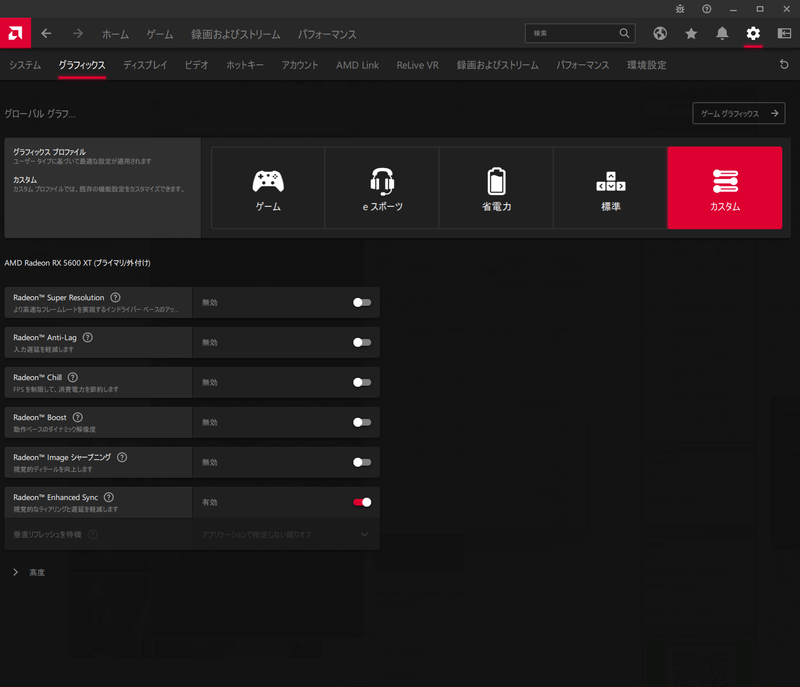Open the globe language icon

660,33
